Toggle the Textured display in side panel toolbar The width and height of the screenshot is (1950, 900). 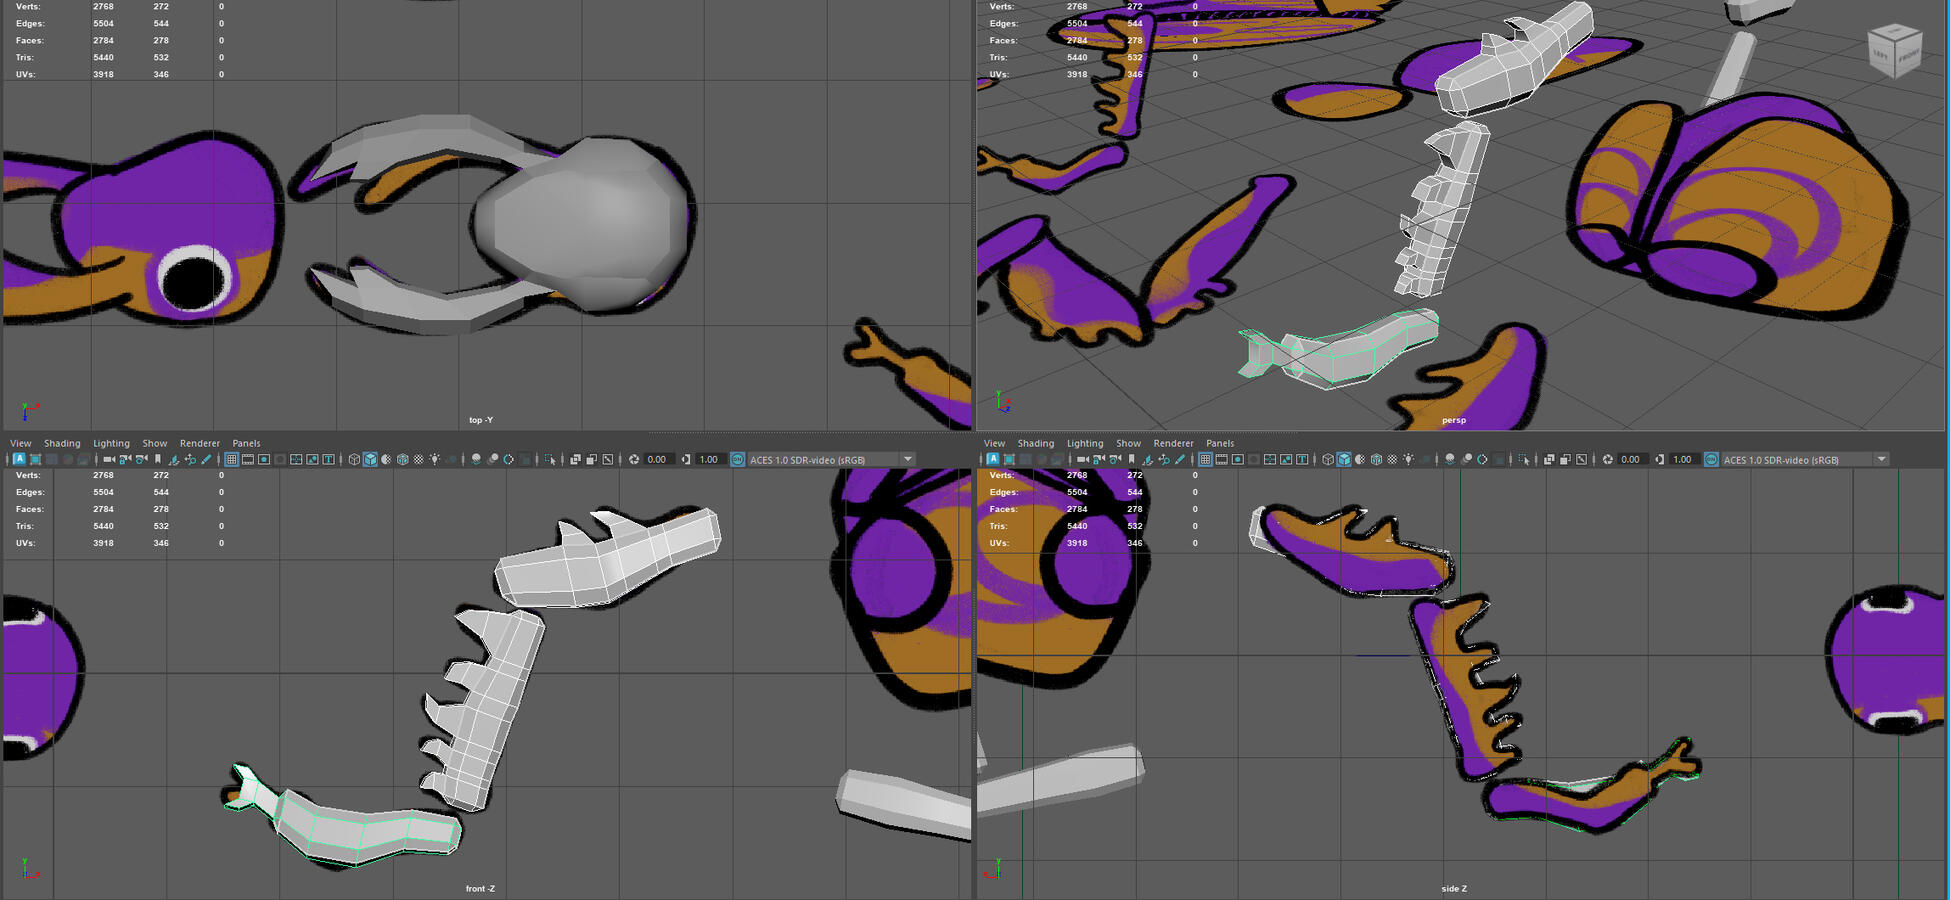[x=1392, y=460]
